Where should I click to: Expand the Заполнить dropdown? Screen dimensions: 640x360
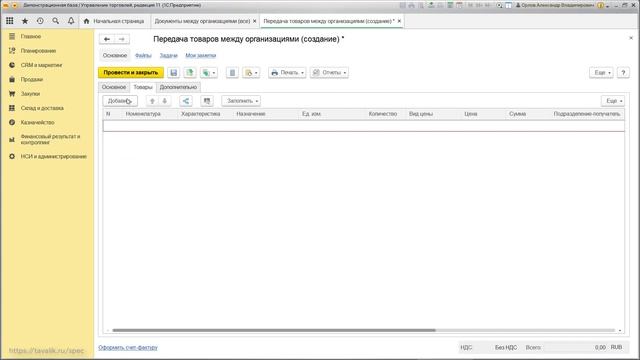tap(241, 101)
